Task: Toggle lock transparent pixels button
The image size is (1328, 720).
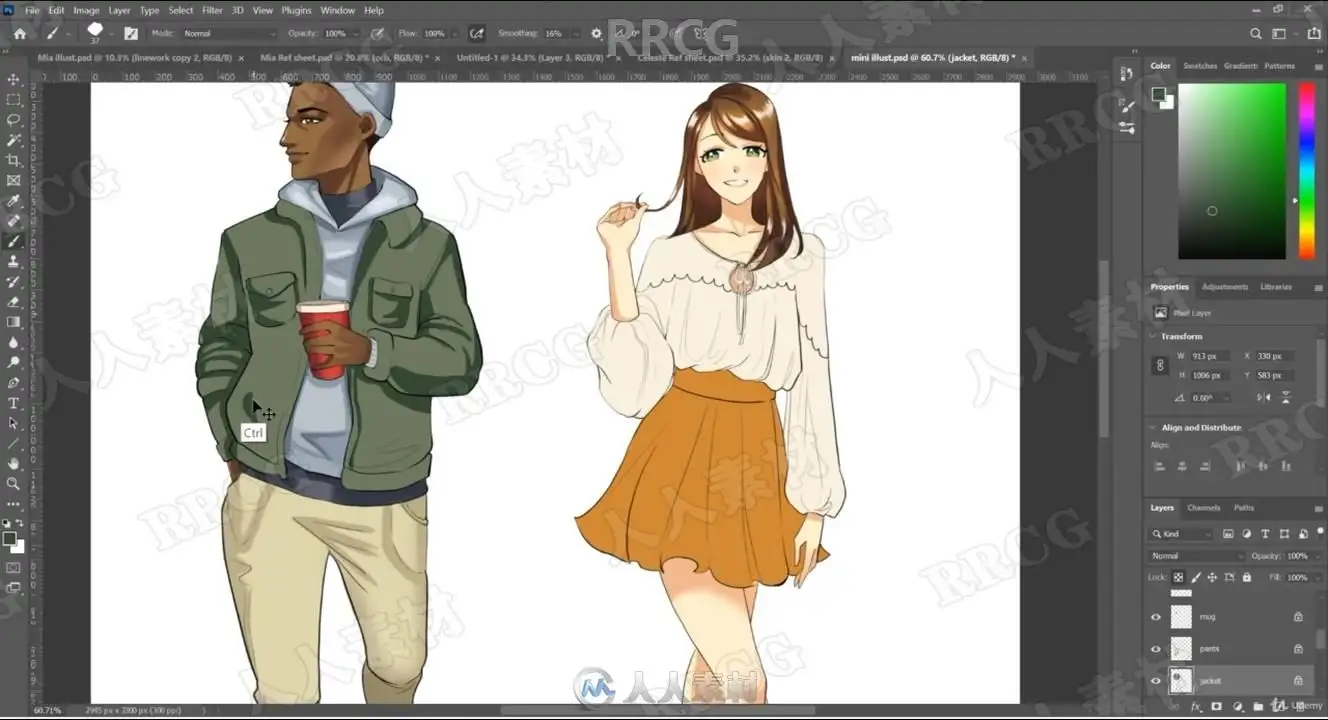Action: click(1178, 577)
